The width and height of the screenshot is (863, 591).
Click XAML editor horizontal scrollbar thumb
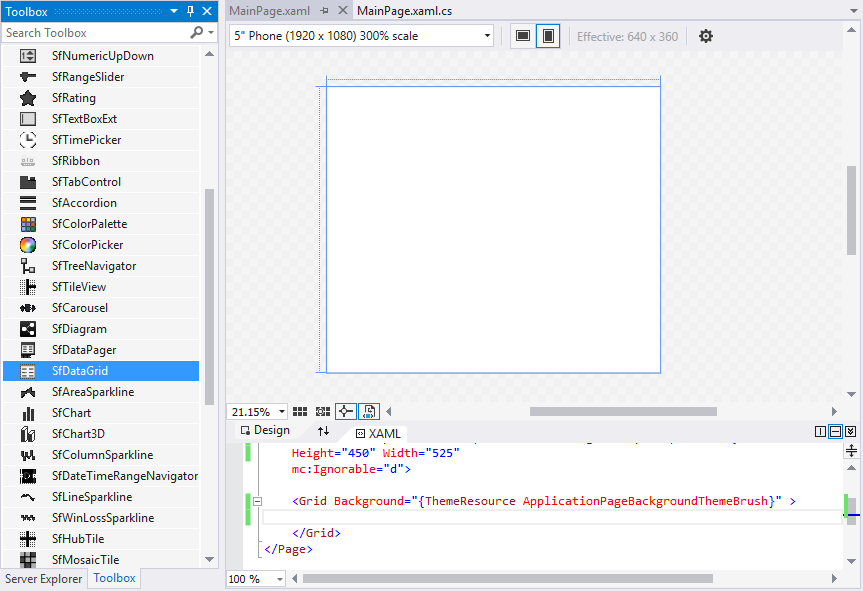[507, 578]
